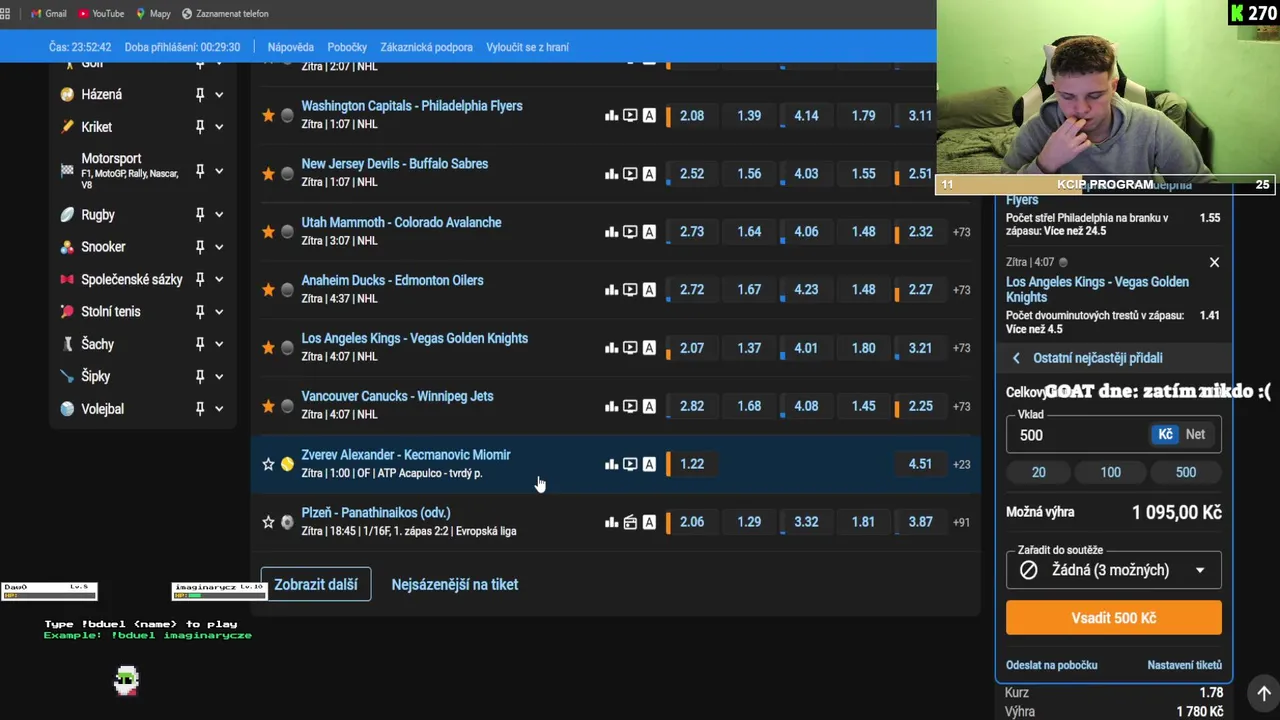Open Pobočky in top bar
1280x720 pixels.
[347, 47]
